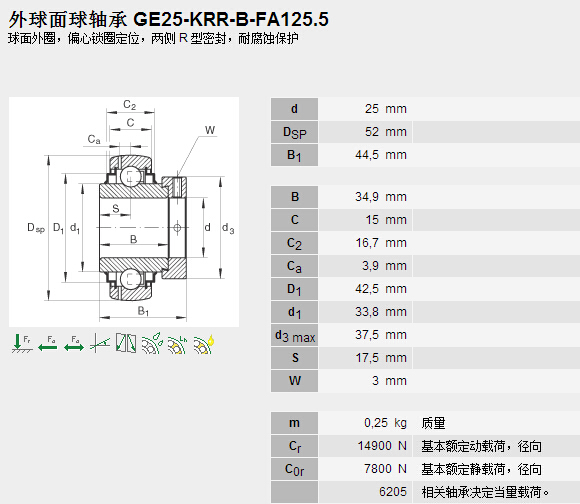
Task: Click the '3 mm' value
Action: click(x=389, y=381)
